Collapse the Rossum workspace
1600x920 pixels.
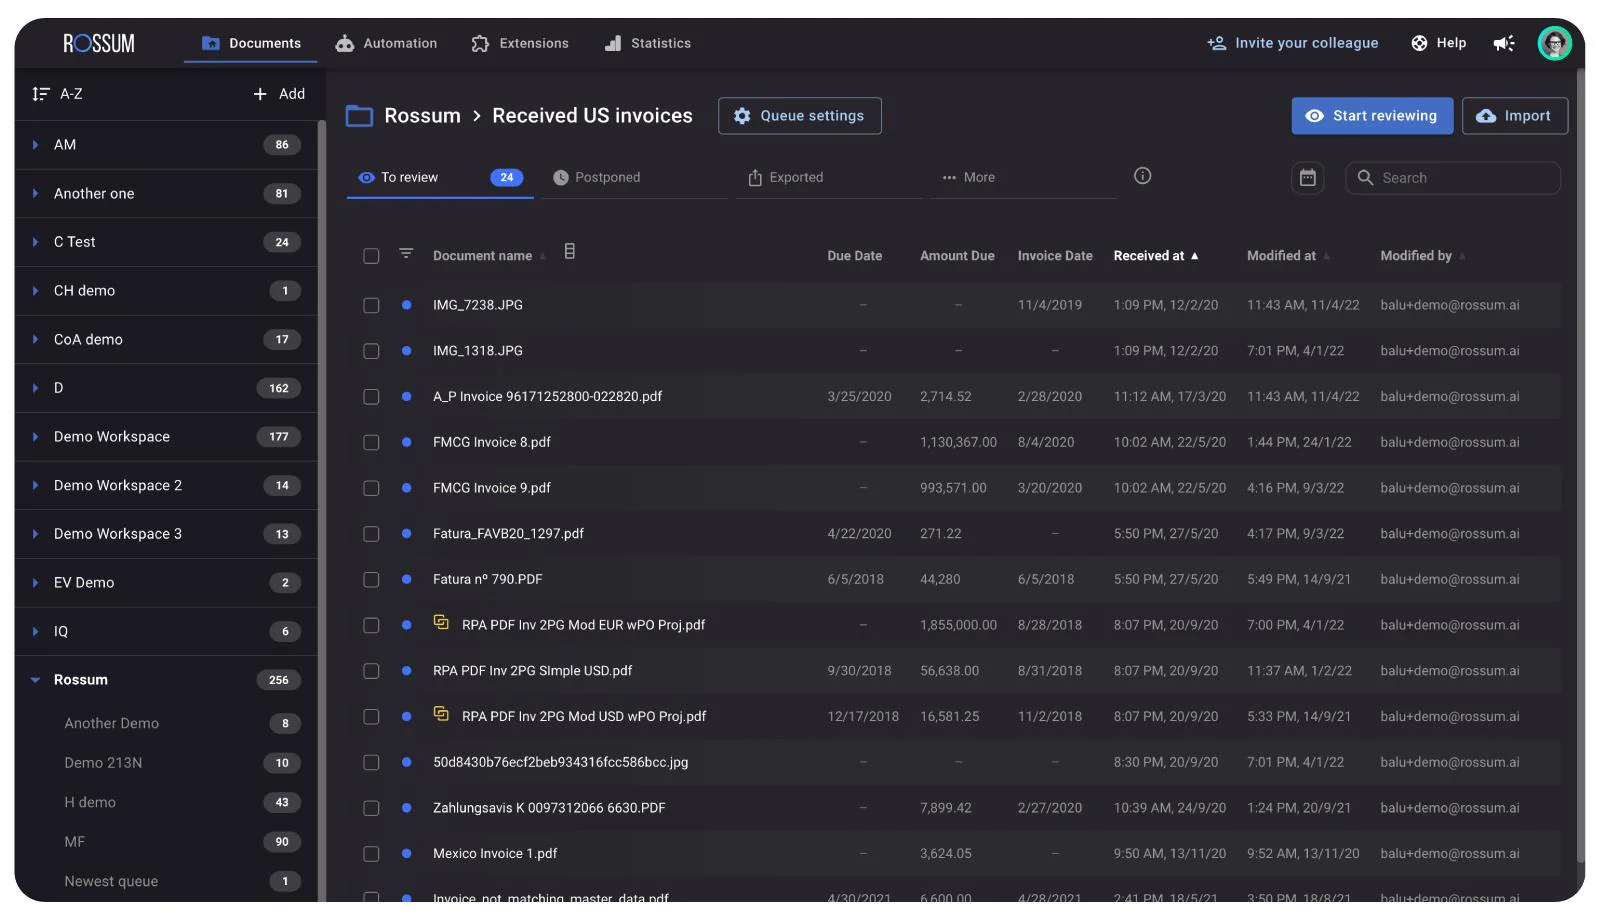coord(35,680)
